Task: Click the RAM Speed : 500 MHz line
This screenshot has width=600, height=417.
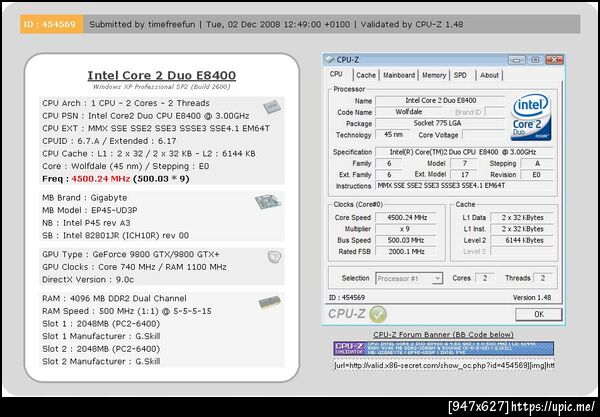Action: tap(127, 311)
